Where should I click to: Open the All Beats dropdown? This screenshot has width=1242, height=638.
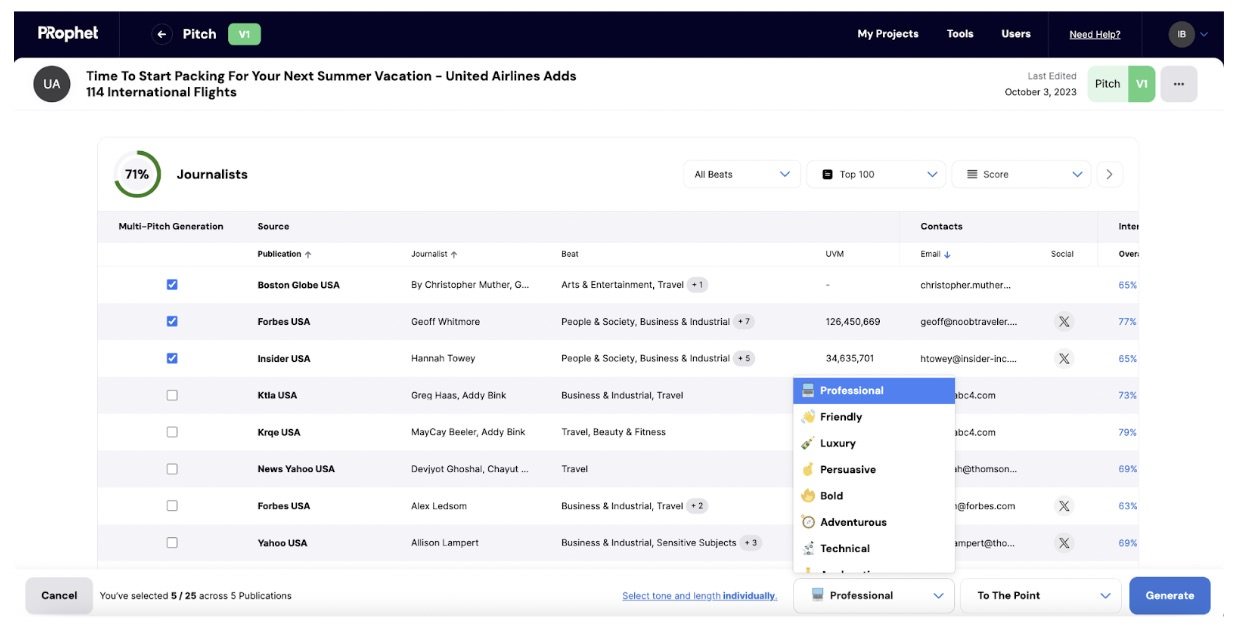(742, 174)
